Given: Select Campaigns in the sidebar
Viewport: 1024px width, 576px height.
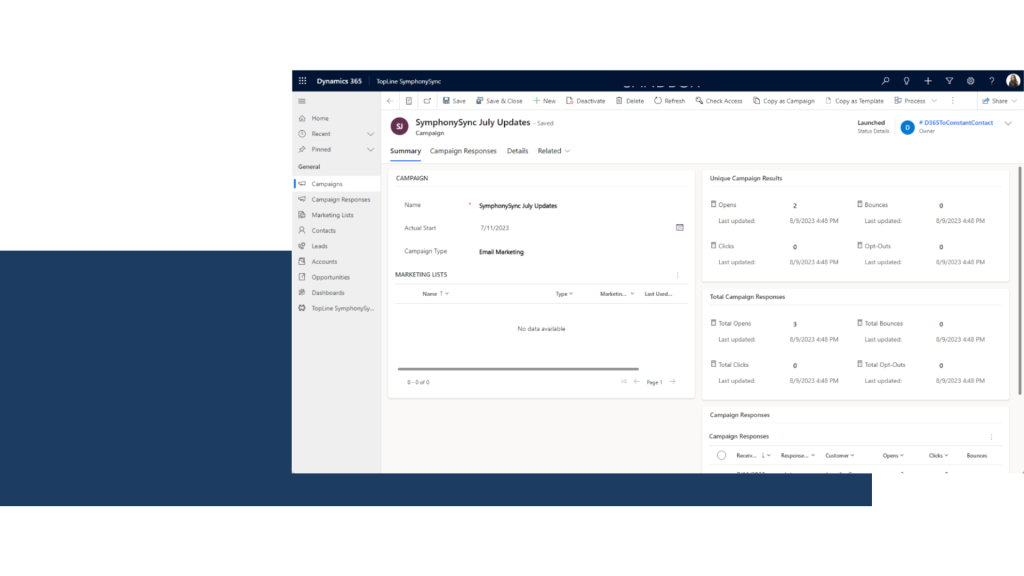Looking at the screenshot, I should (x=336, y=184).
